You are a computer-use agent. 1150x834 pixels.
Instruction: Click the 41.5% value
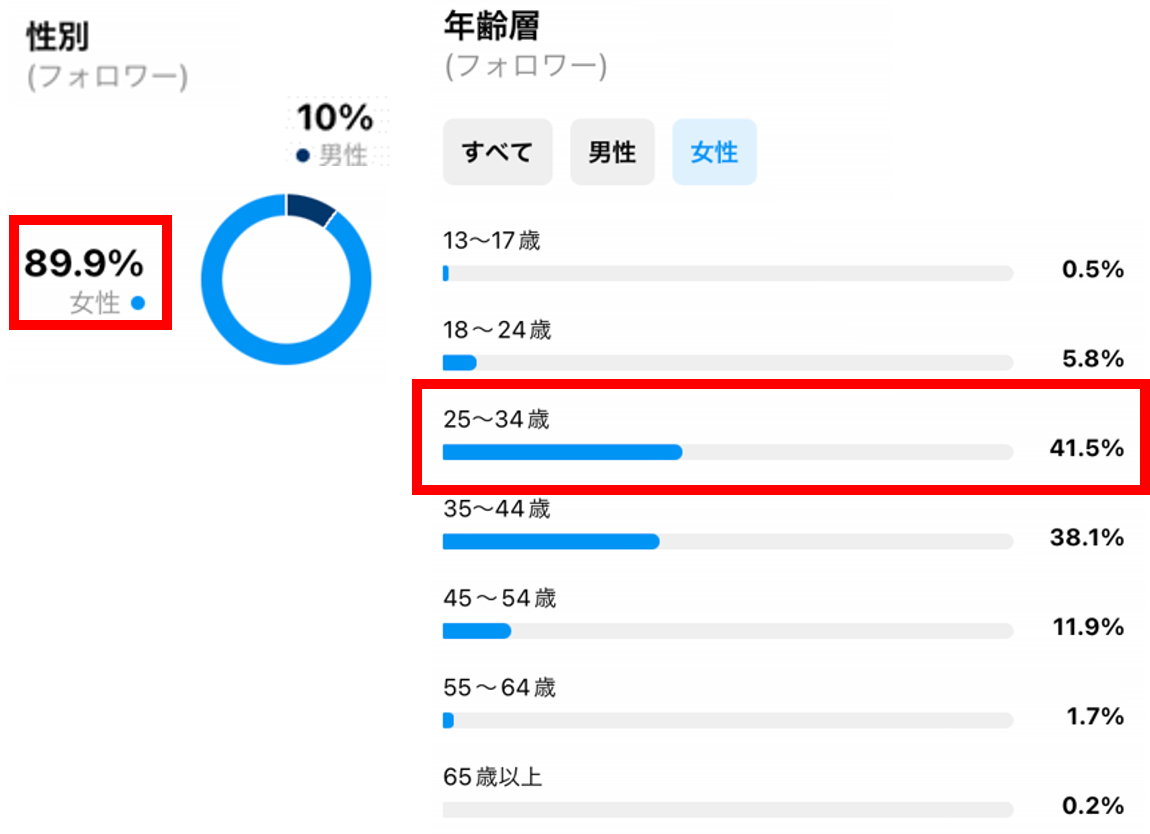[1086, 448]
